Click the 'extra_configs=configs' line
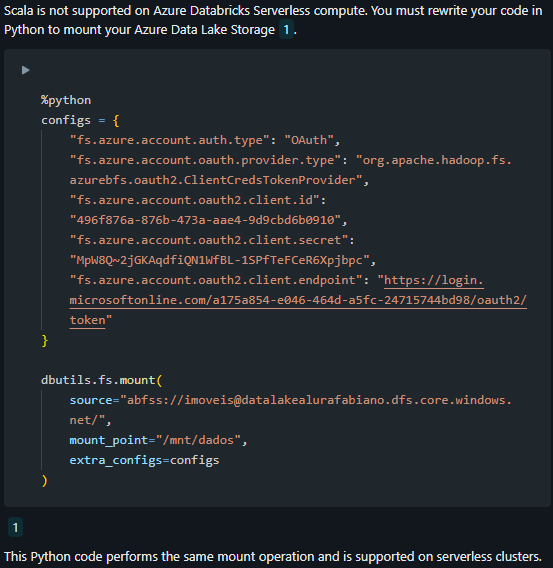553x568 pixels. click(144, 460)
